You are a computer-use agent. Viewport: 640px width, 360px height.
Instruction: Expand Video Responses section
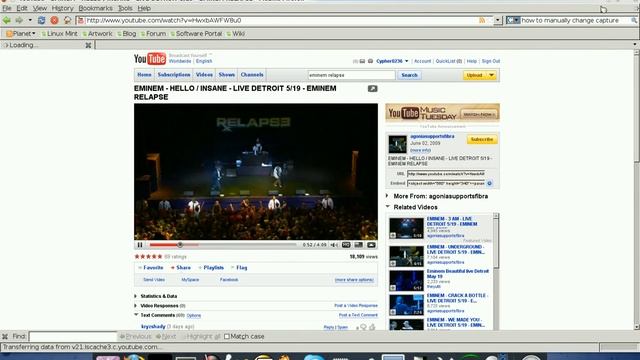136,305
